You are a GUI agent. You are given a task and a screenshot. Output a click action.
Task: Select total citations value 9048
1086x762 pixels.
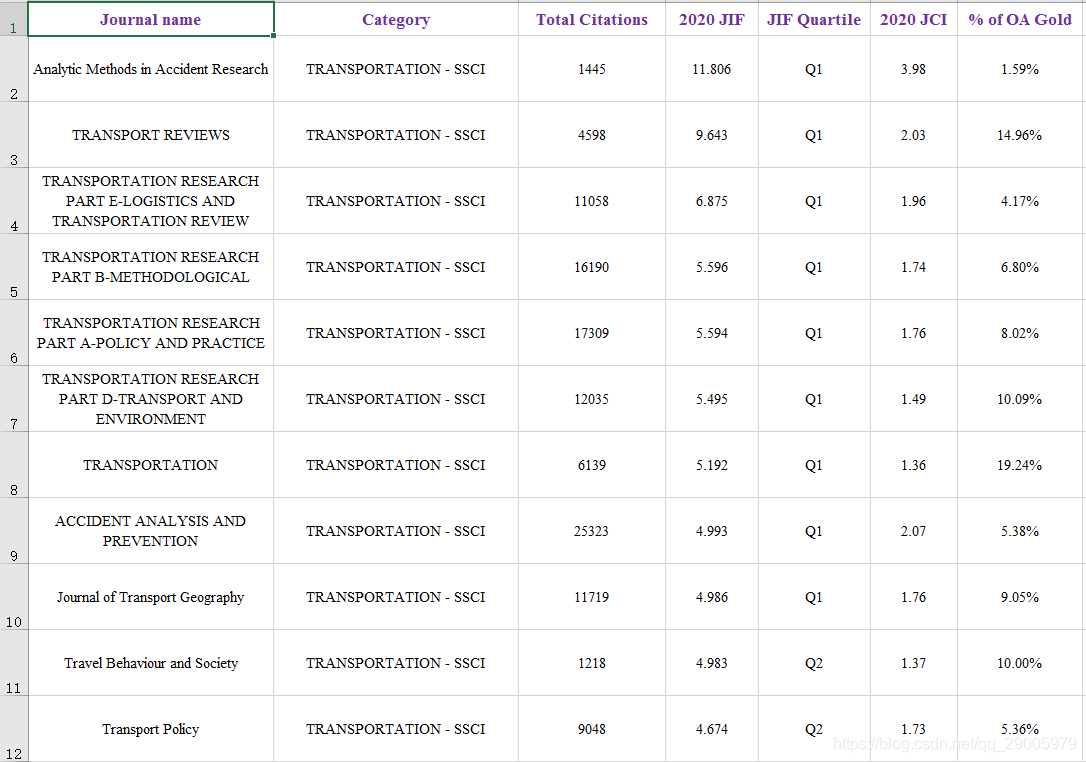coord(591,729)
